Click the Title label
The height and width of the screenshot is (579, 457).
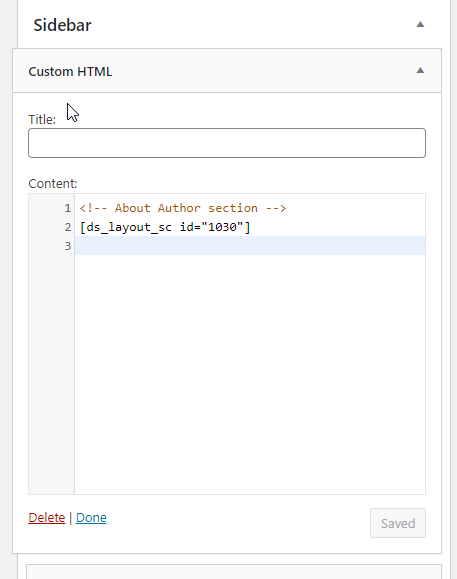click(42, 120)
